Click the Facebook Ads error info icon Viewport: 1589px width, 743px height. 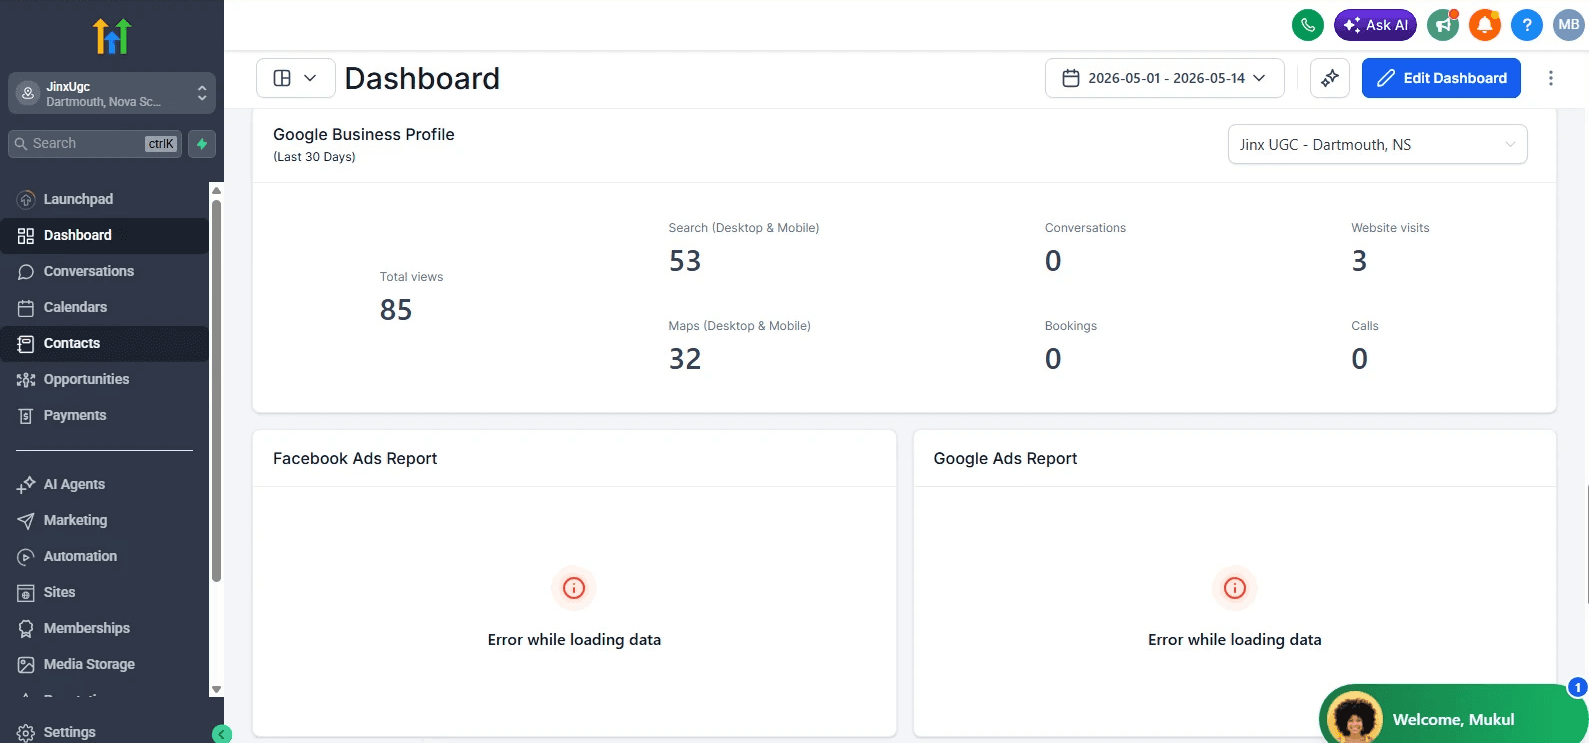574,588
